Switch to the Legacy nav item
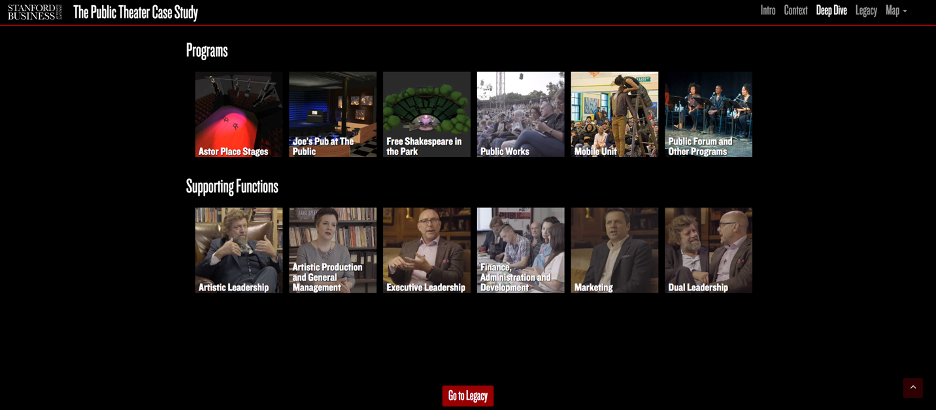936x410 pixels. pos(866,11)
